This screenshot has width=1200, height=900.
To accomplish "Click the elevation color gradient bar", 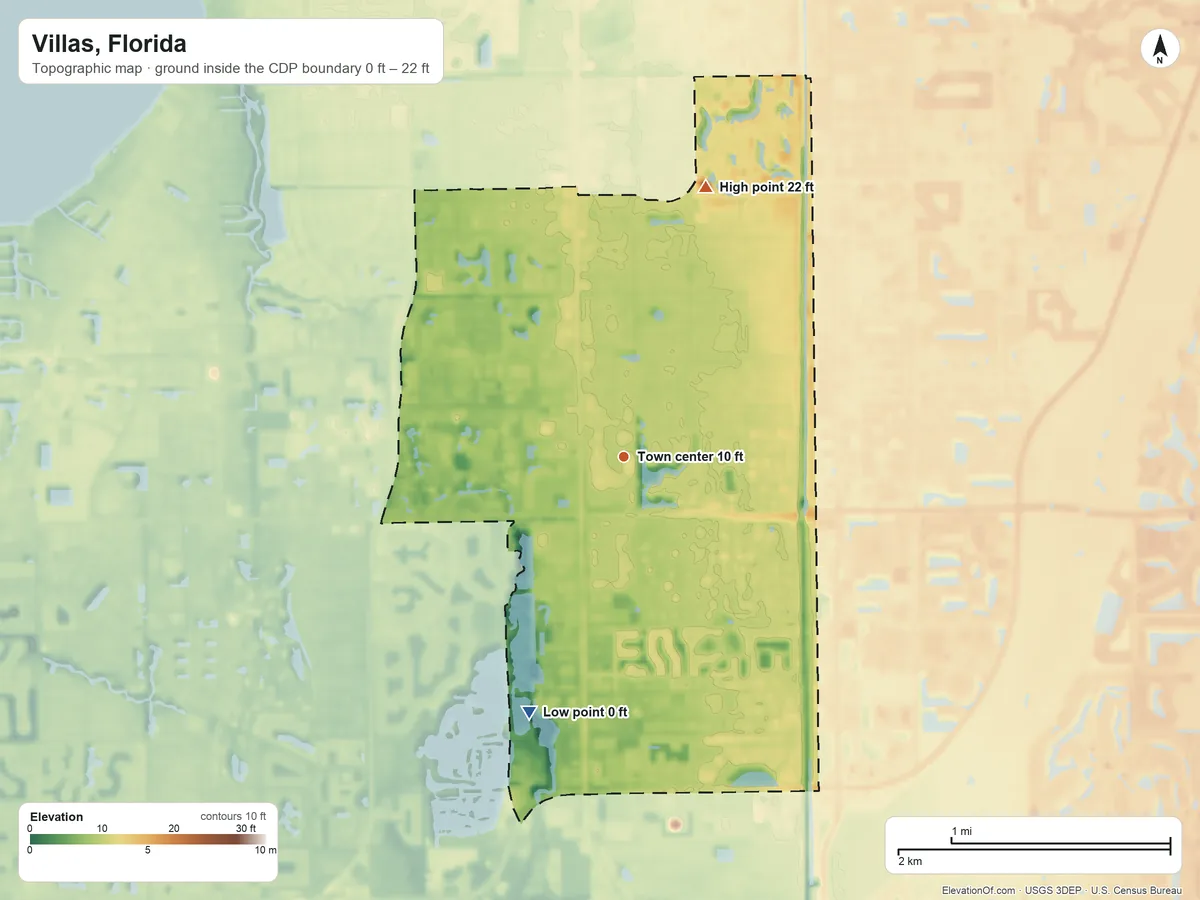I will [147, 840].
